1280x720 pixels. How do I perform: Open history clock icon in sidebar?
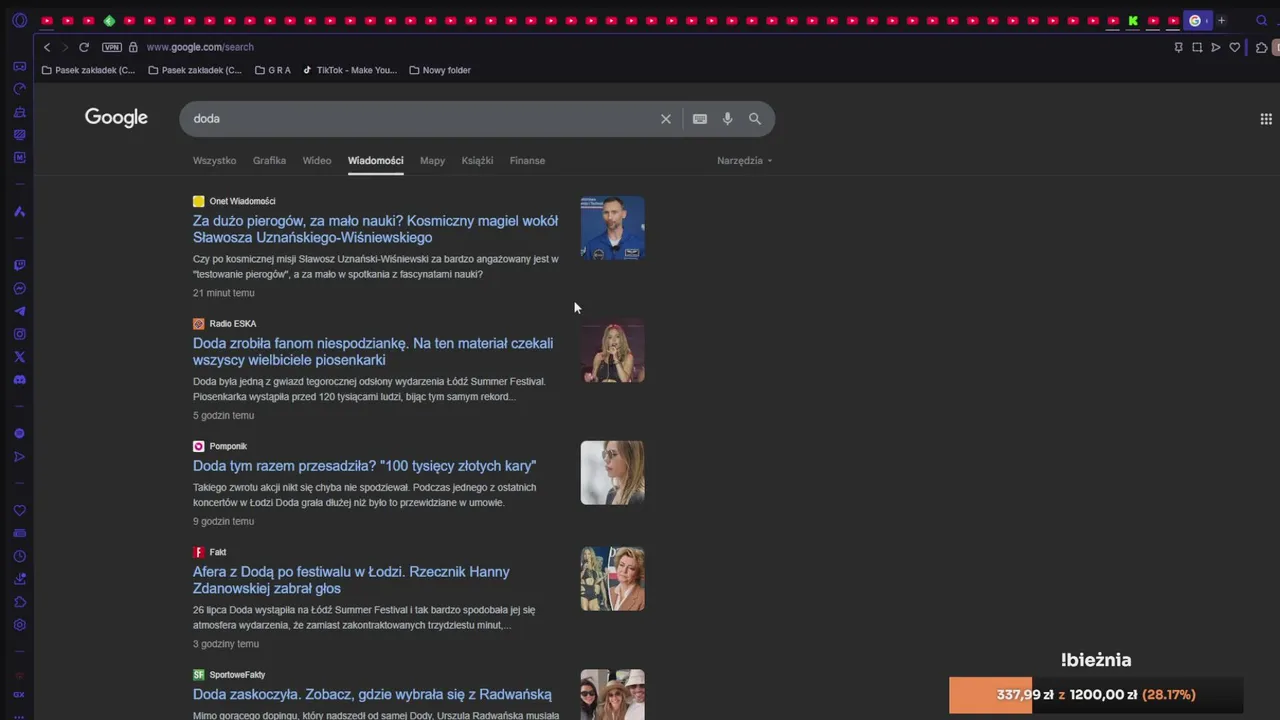click(x=19, y=556)
